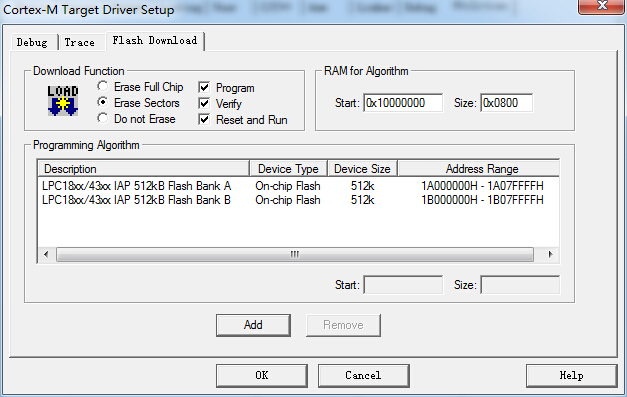Click the LOAD download icon
The width and height of the screenshot is (627, 397).
[63, 101]
